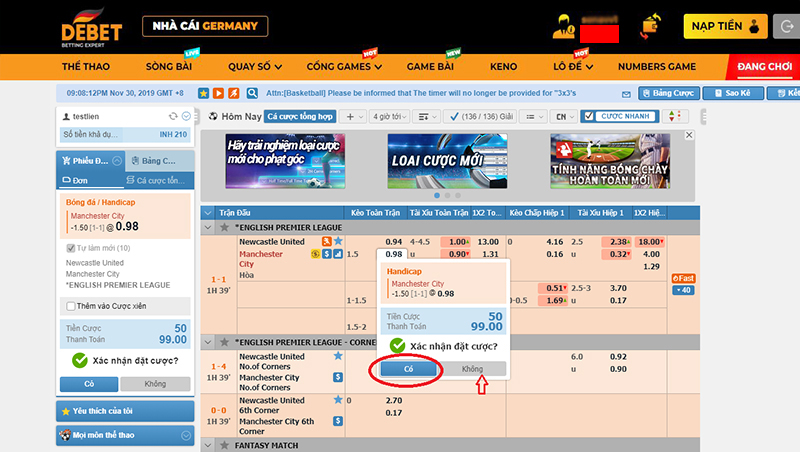This screenshot has width=800, height=452.
Task: Open the NUMBERS GAME menu
Action: (657, 67)
